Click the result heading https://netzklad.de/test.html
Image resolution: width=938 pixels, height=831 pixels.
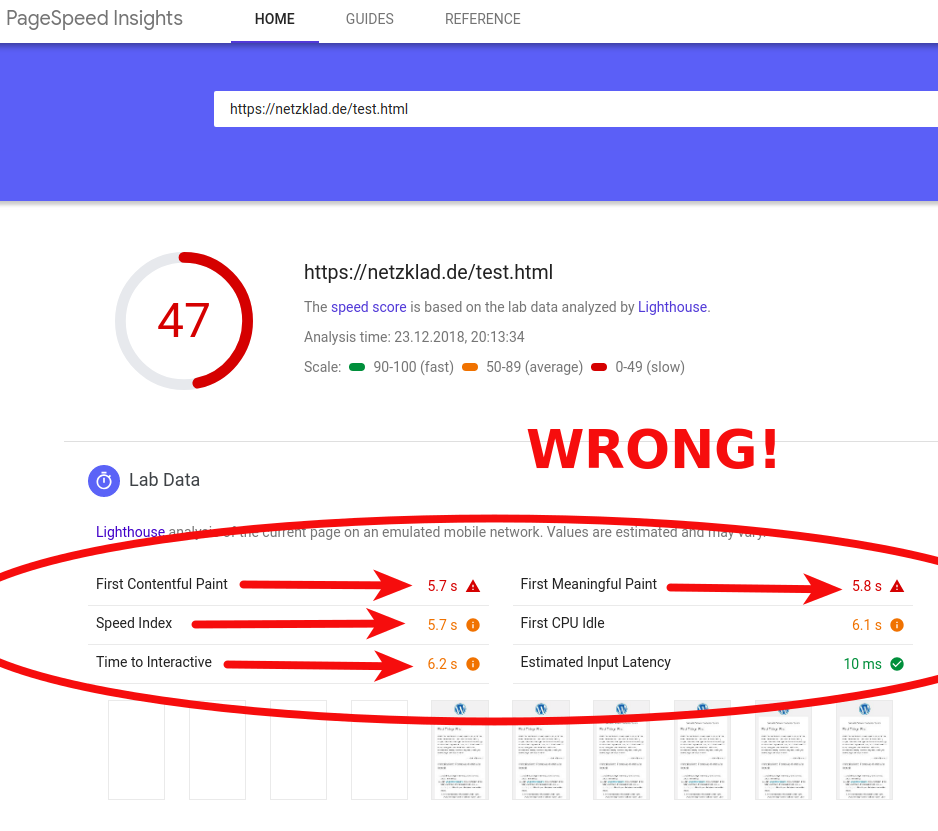428,272
